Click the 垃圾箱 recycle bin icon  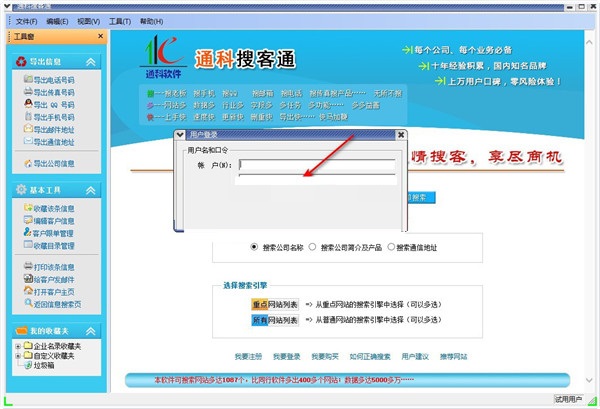(28, 365)
